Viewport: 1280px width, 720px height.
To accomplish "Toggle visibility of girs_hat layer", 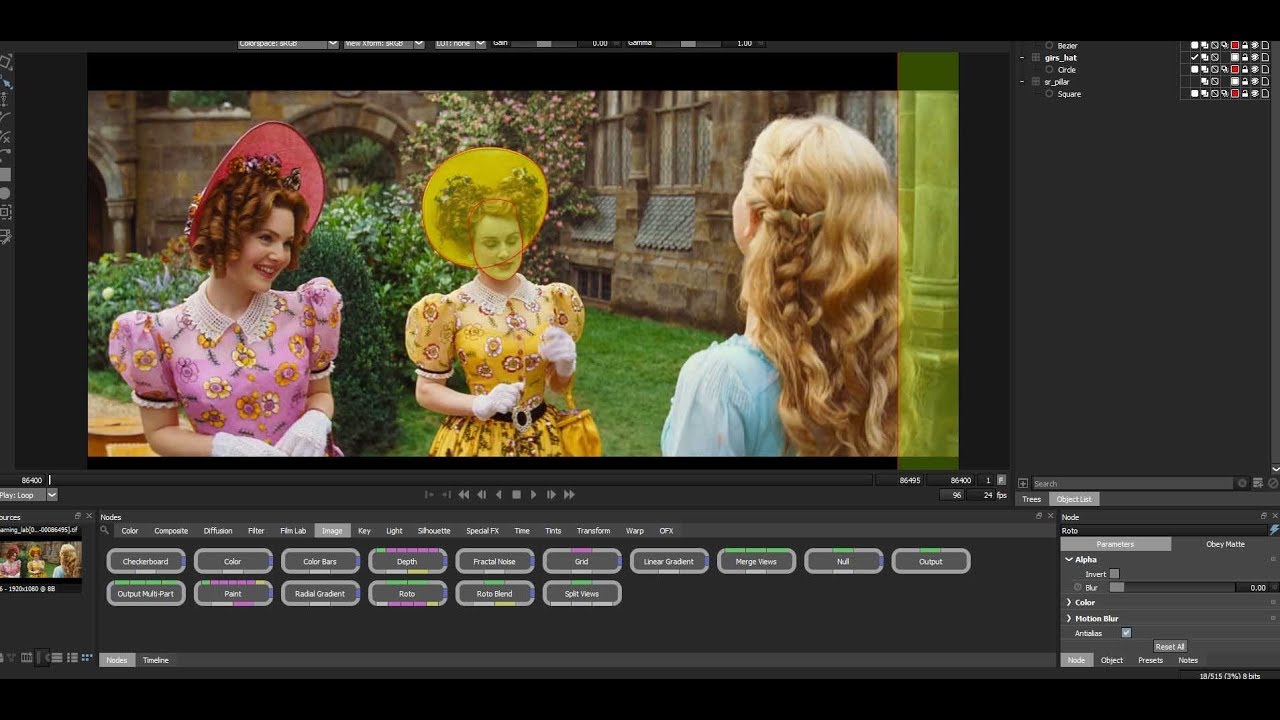I will (x=1255, y=58).
